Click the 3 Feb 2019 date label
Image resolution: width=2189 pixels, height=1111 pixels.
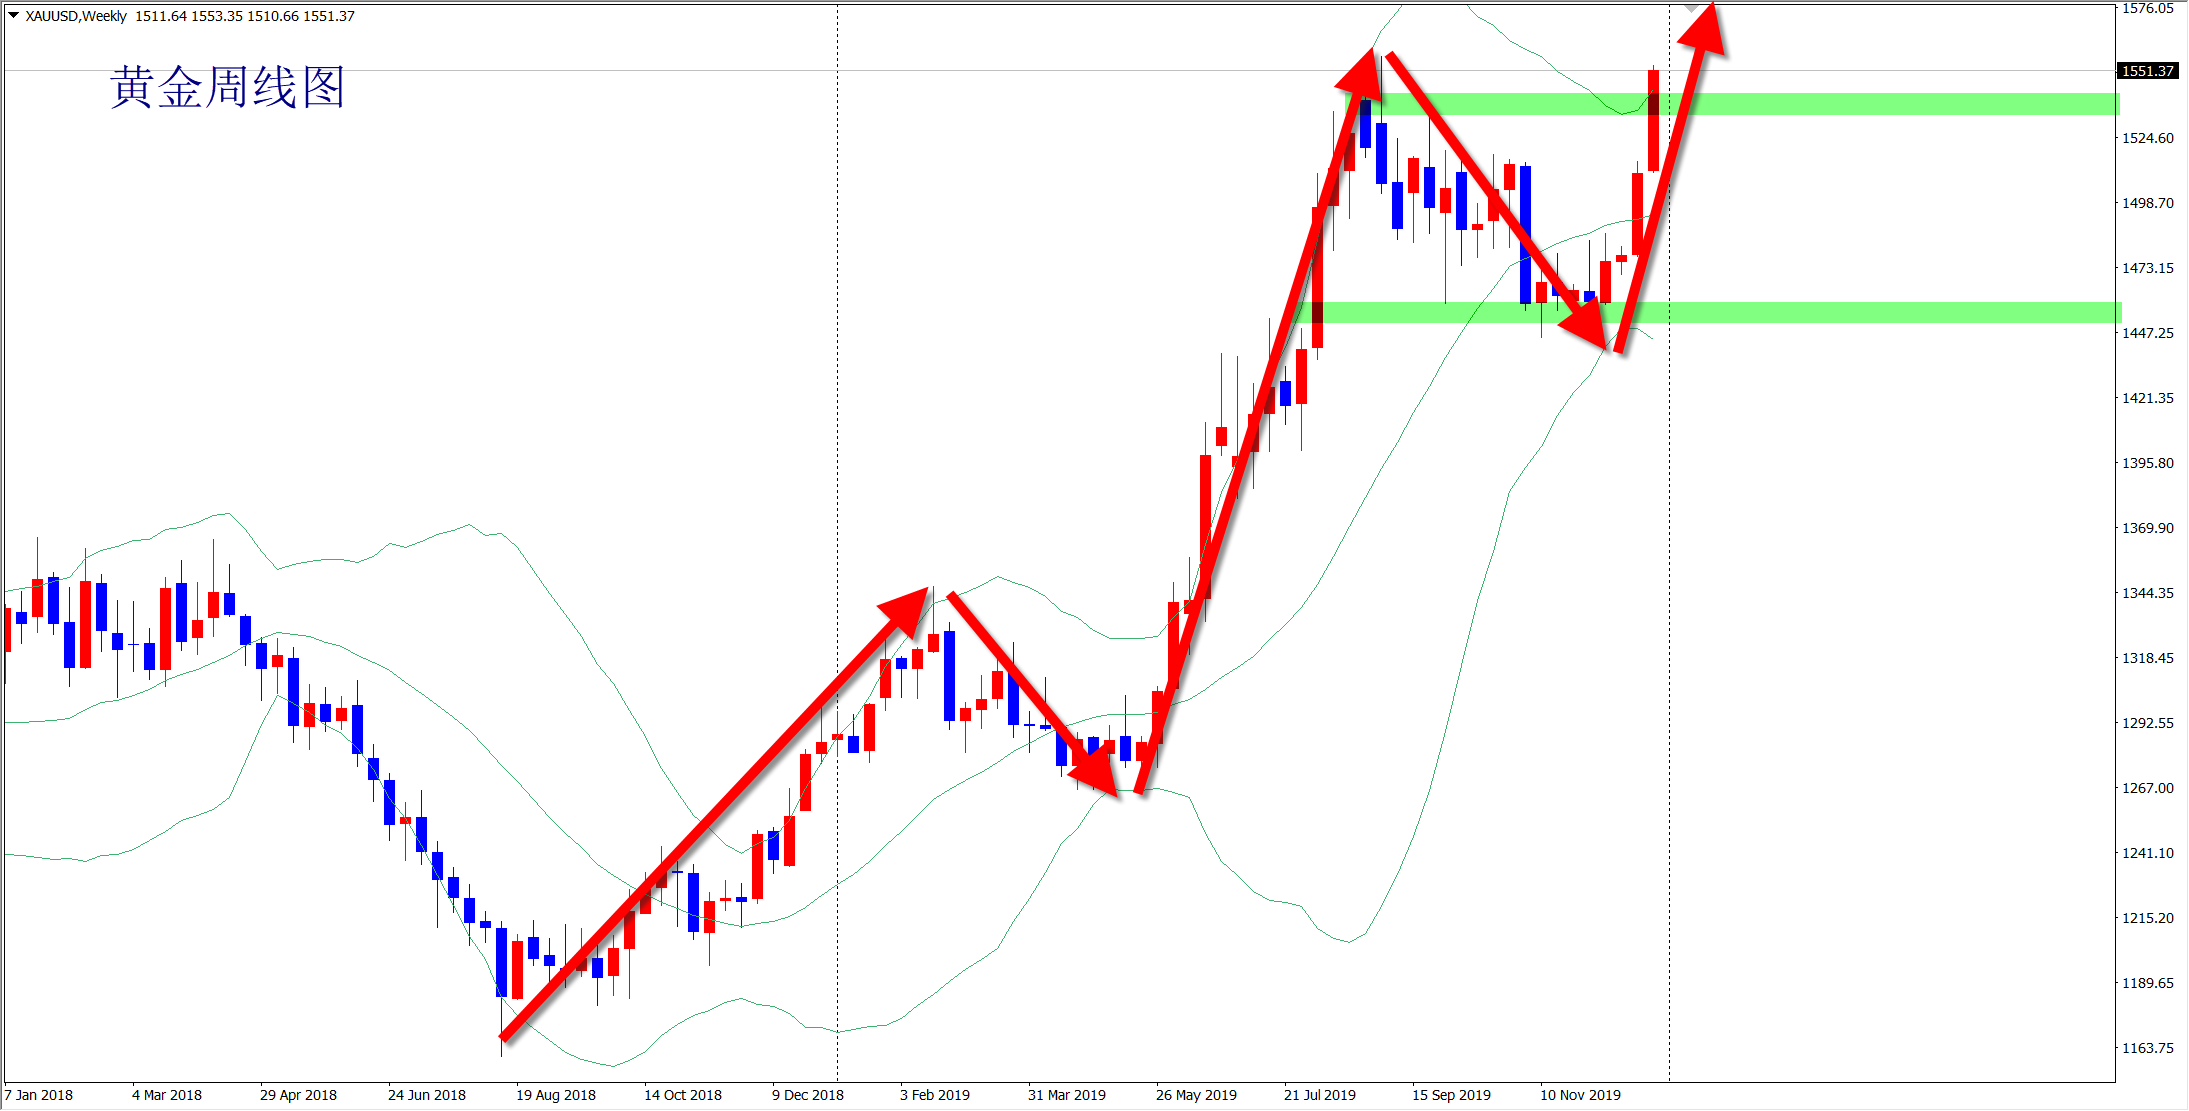tap(935, 1095)
